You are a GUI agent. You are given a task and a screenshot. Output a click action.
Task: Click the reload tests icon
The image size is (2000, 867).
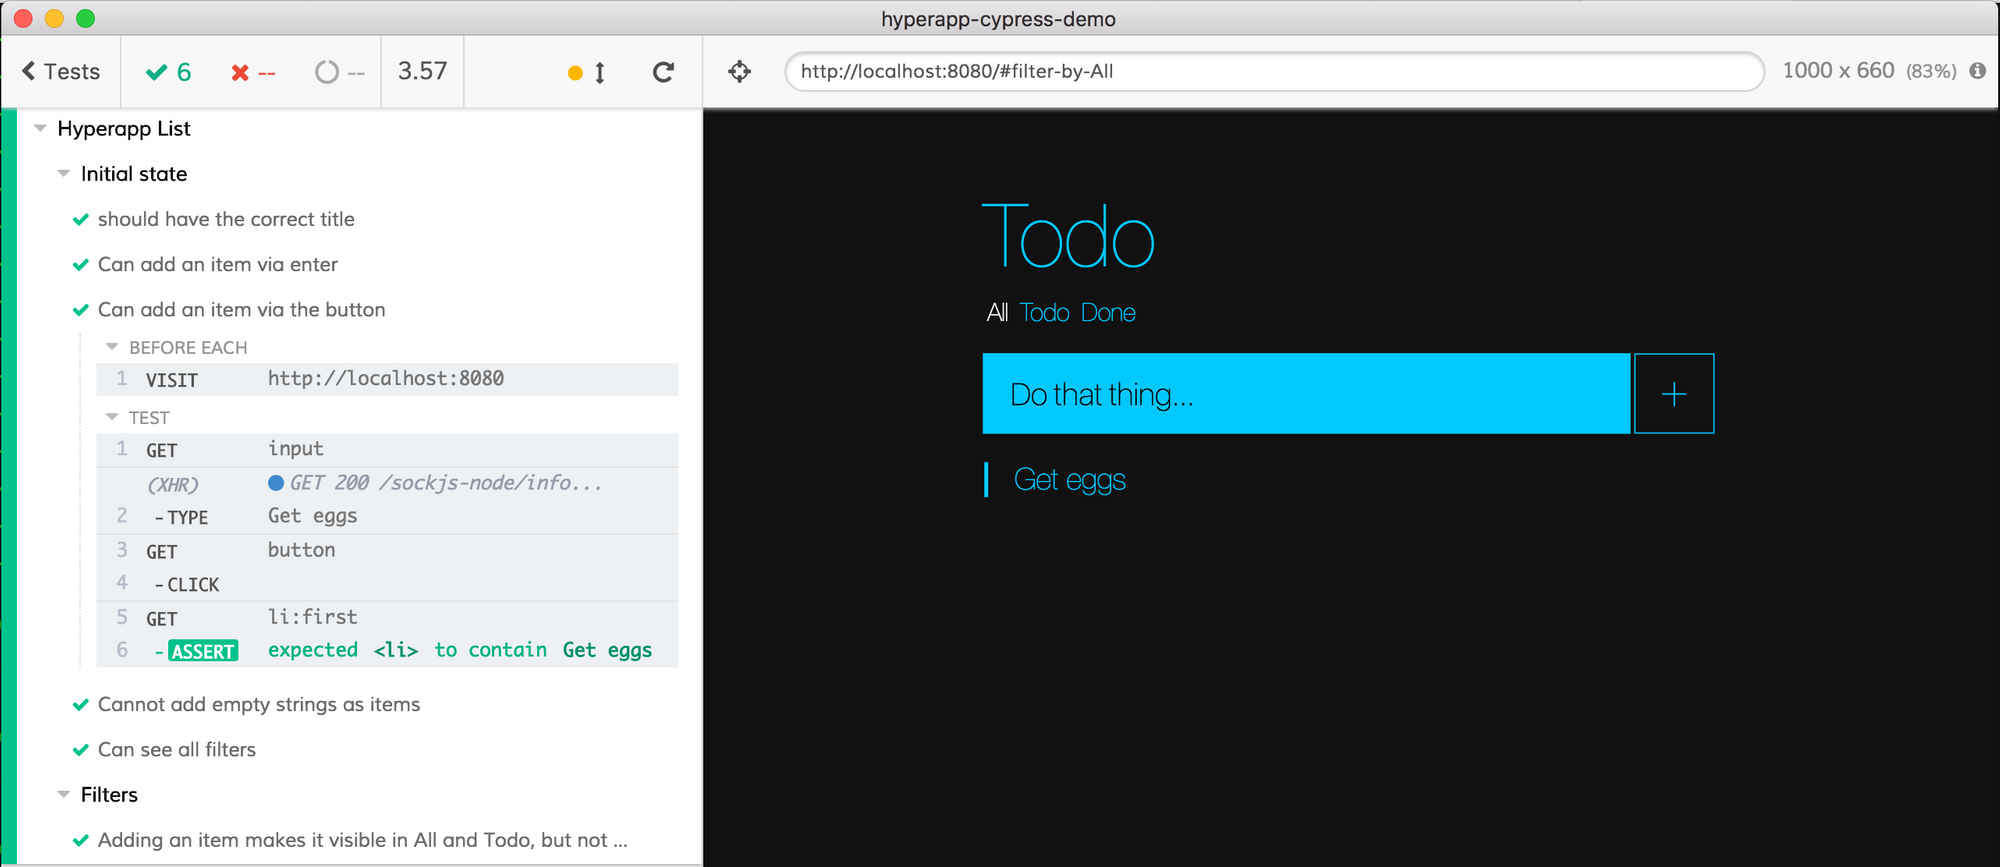pos(662,72)
